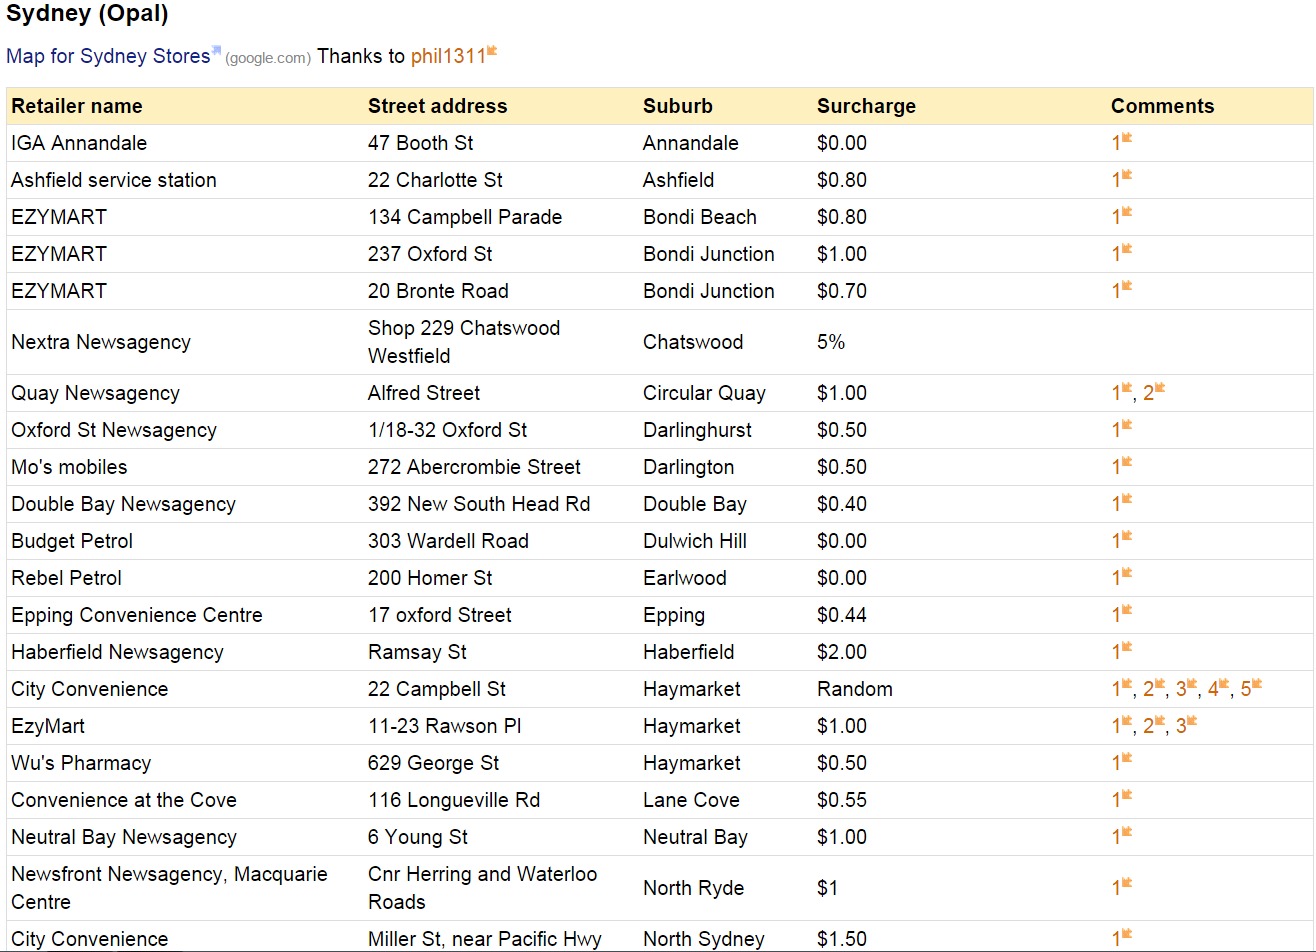Click the $0.55 surcharge value
Viewport: 1316px width, 952px height.
842,800
